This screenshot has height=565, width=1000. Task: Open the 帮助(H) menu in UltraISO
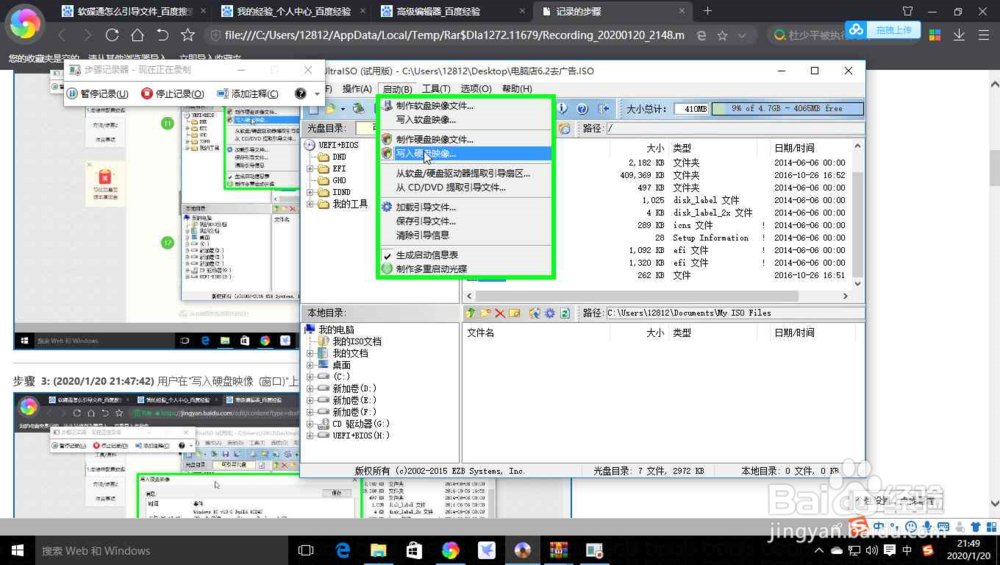pos(517,89)
